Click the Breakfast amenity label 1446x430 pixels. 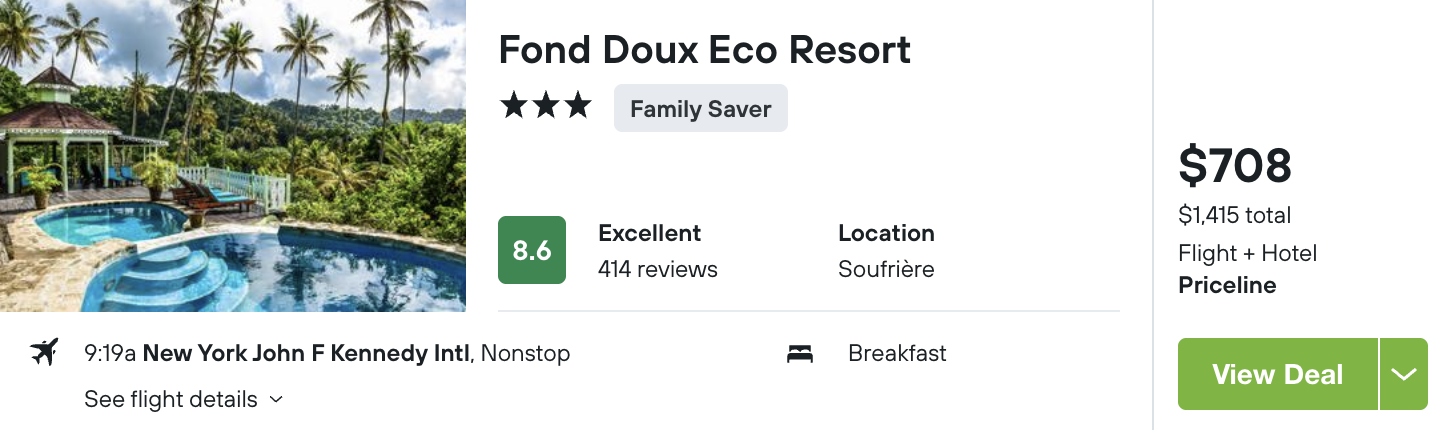[x=897, y=353]
